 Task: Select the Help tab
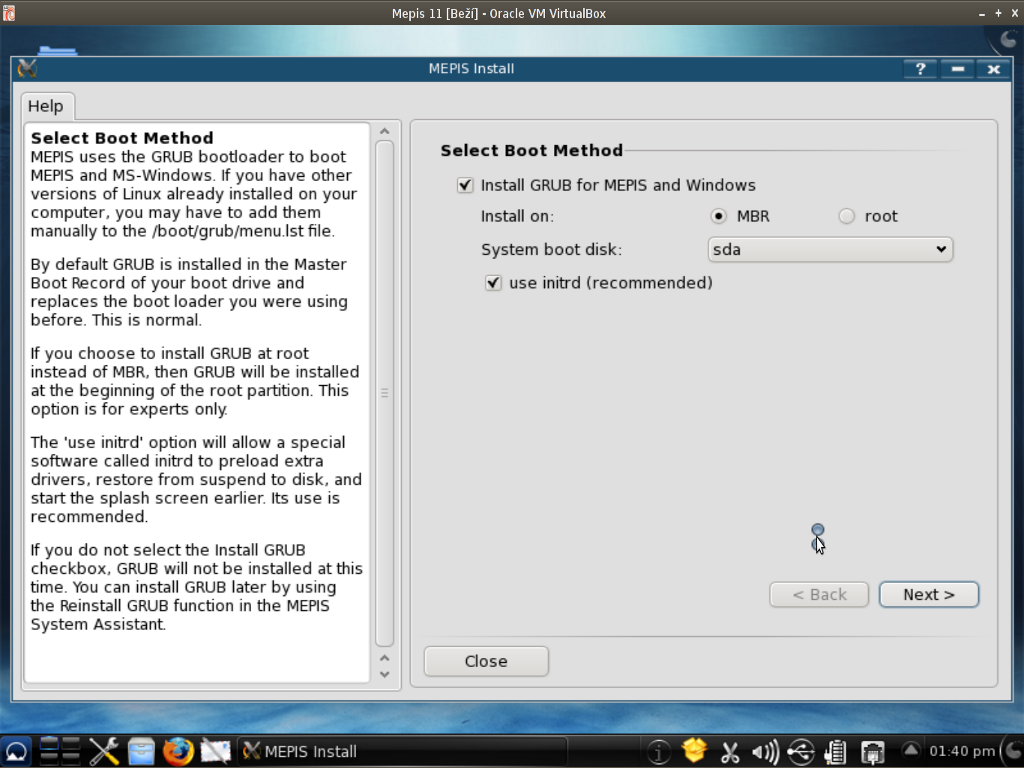coord(46,106)
